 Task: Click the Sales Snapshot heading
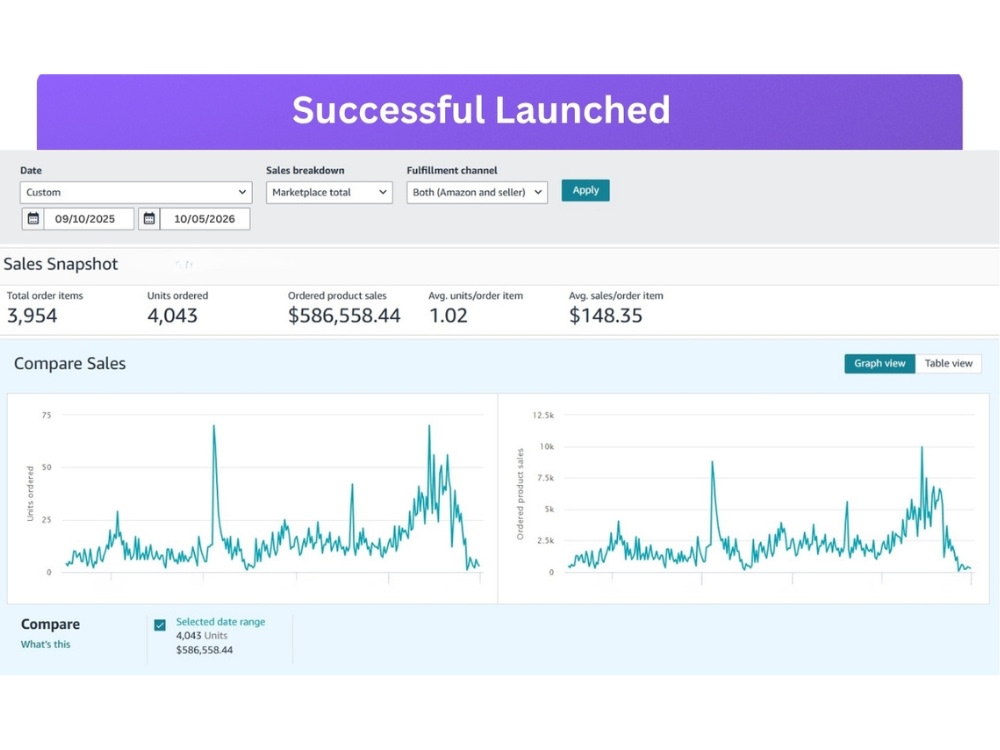point(61,264)
